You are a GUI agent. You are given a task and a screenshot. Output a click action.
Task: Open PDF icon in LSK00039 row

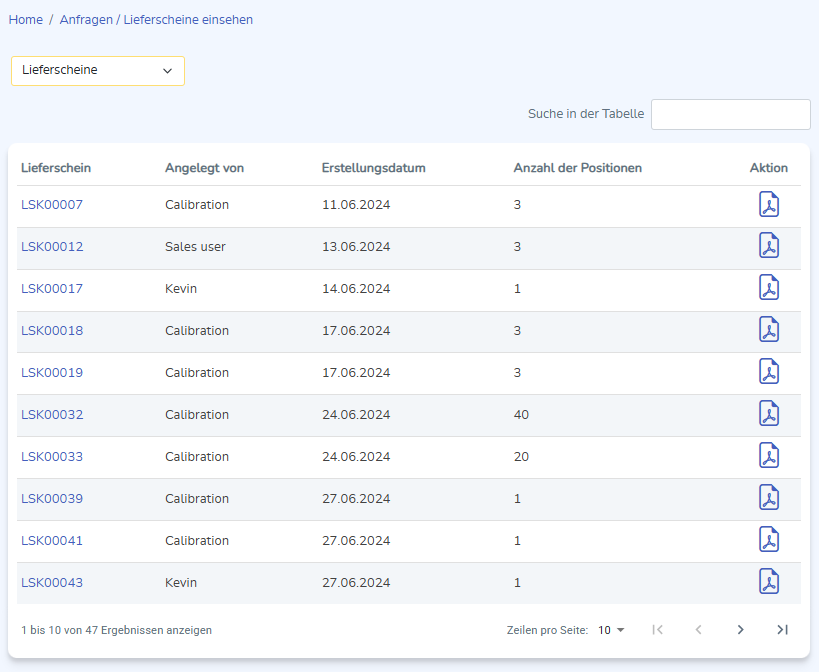[768, 499]
